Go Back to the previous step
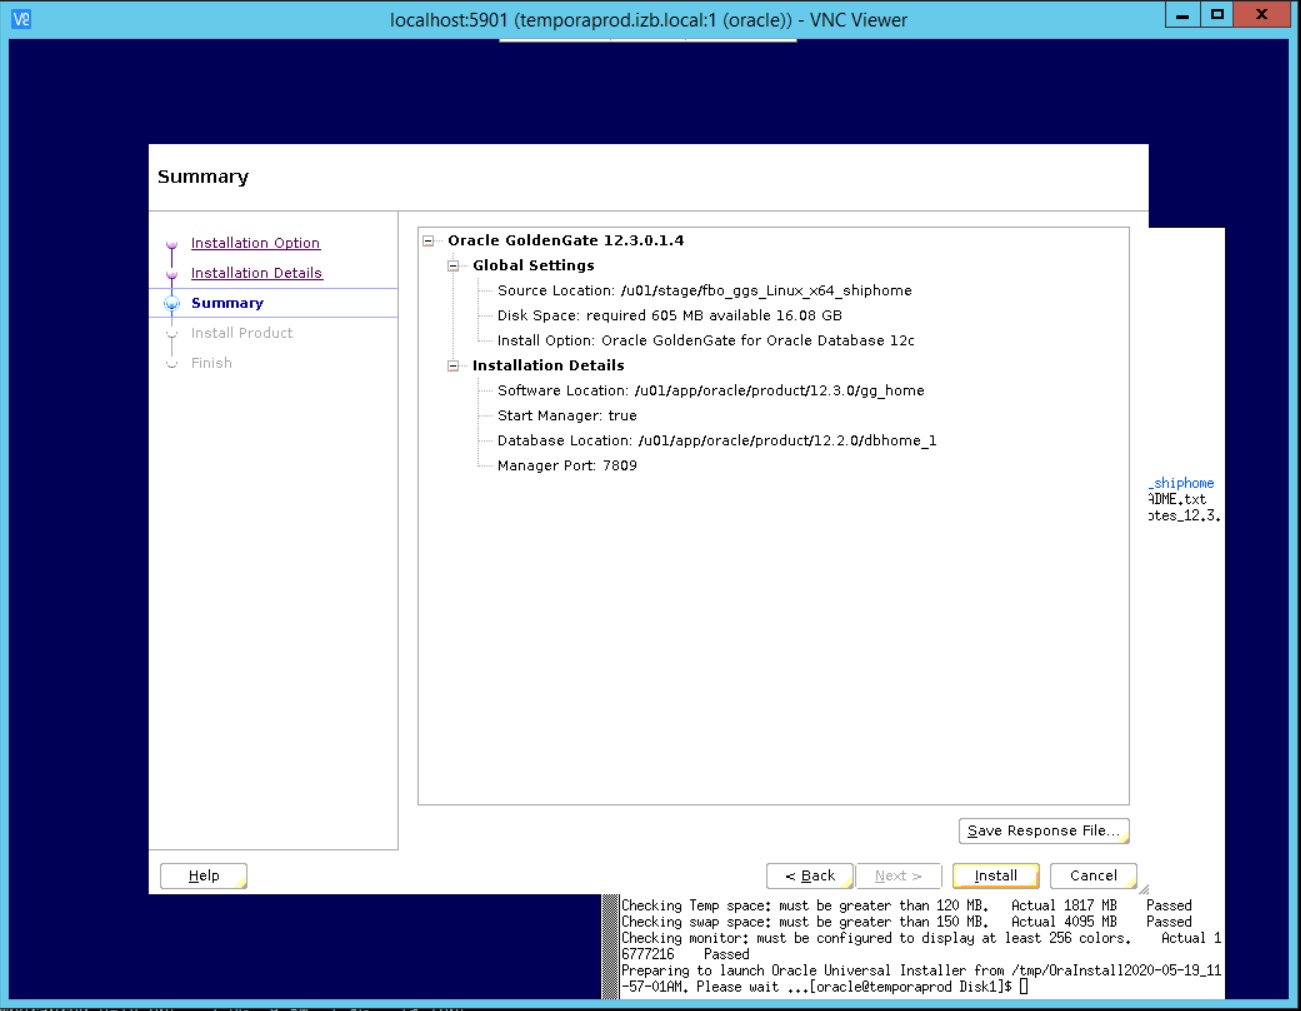Image resolution: width=1301 pixels, height=1011 pixels. [810, 876]
